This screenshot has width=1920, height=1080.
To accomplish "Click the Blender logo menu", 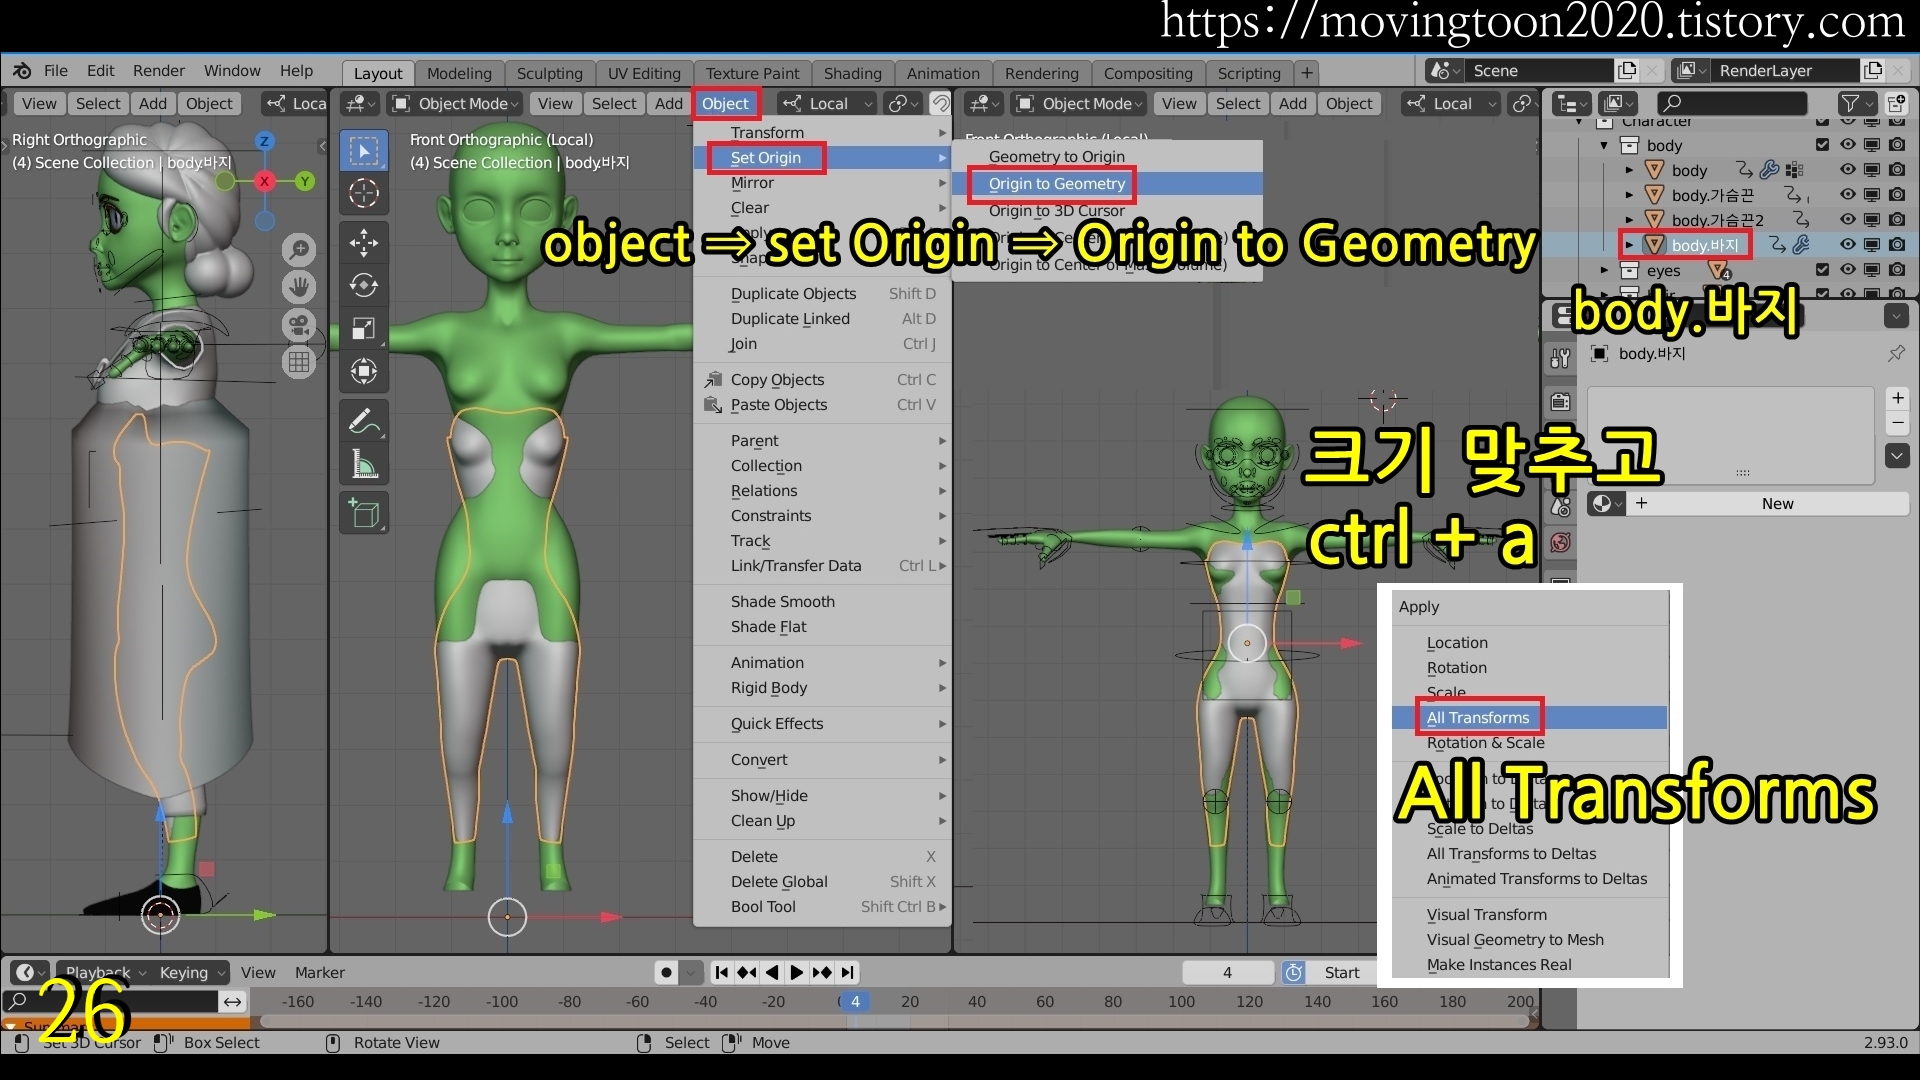I will [23, 71].
